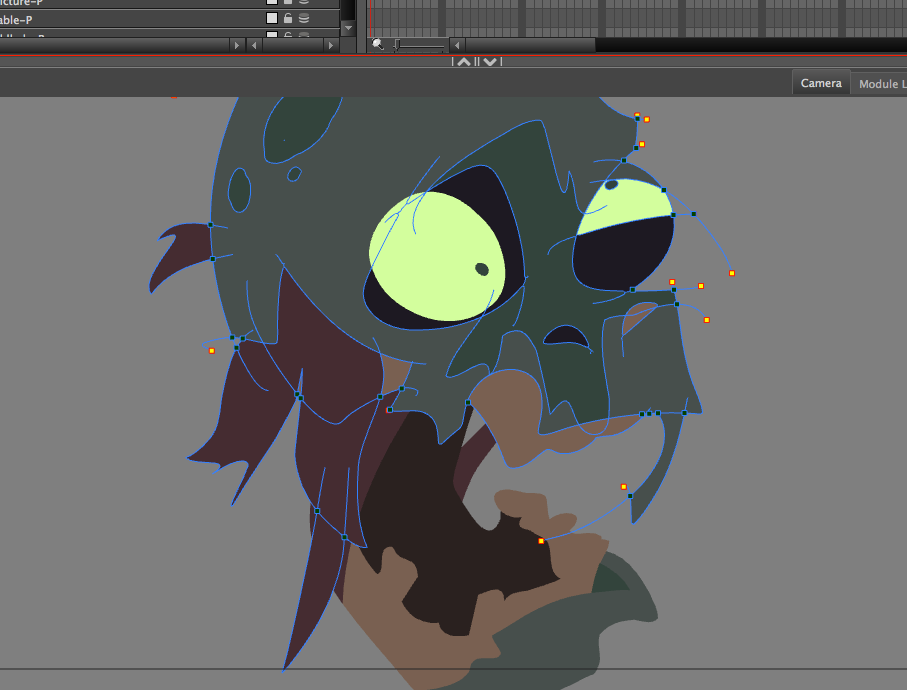Viewport: 907px width, 690px height.
Task: Collapse the panel using the up chevron splitter
Action: pos(464,62)
